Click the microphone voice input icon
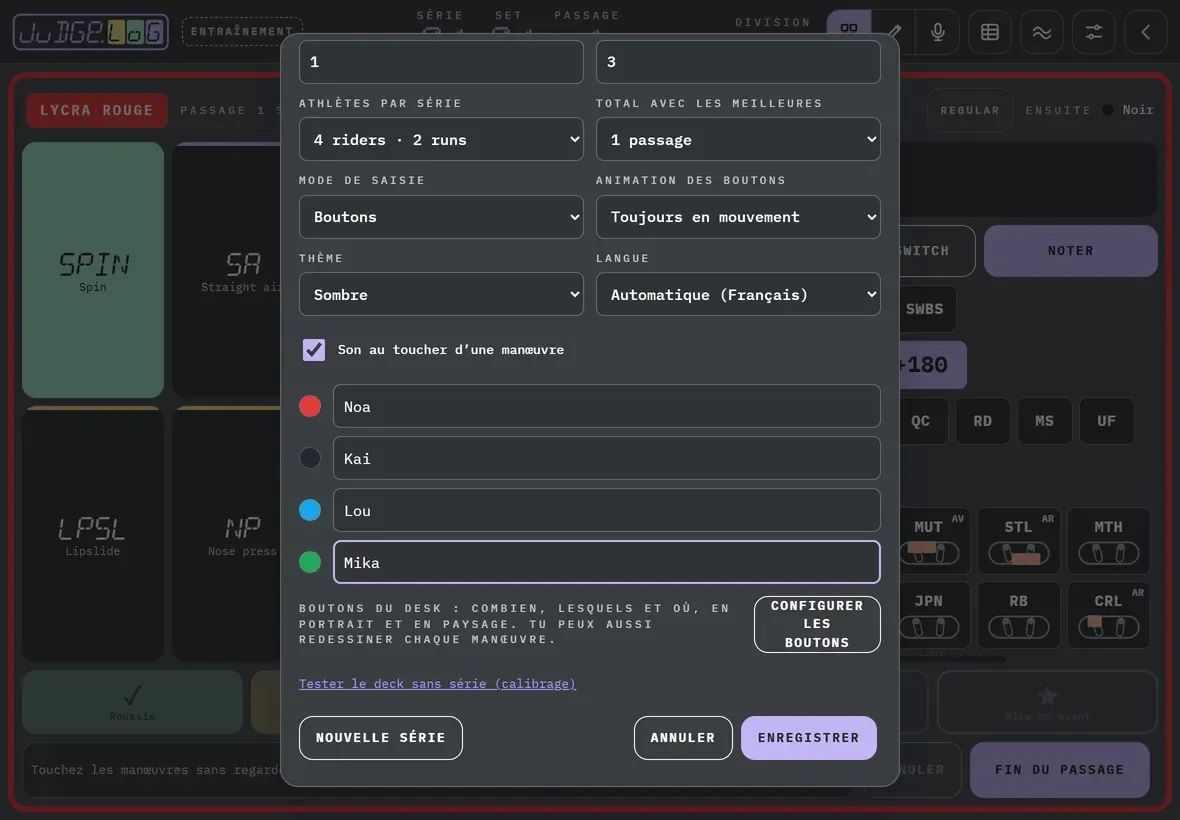 tap(938, 32)
